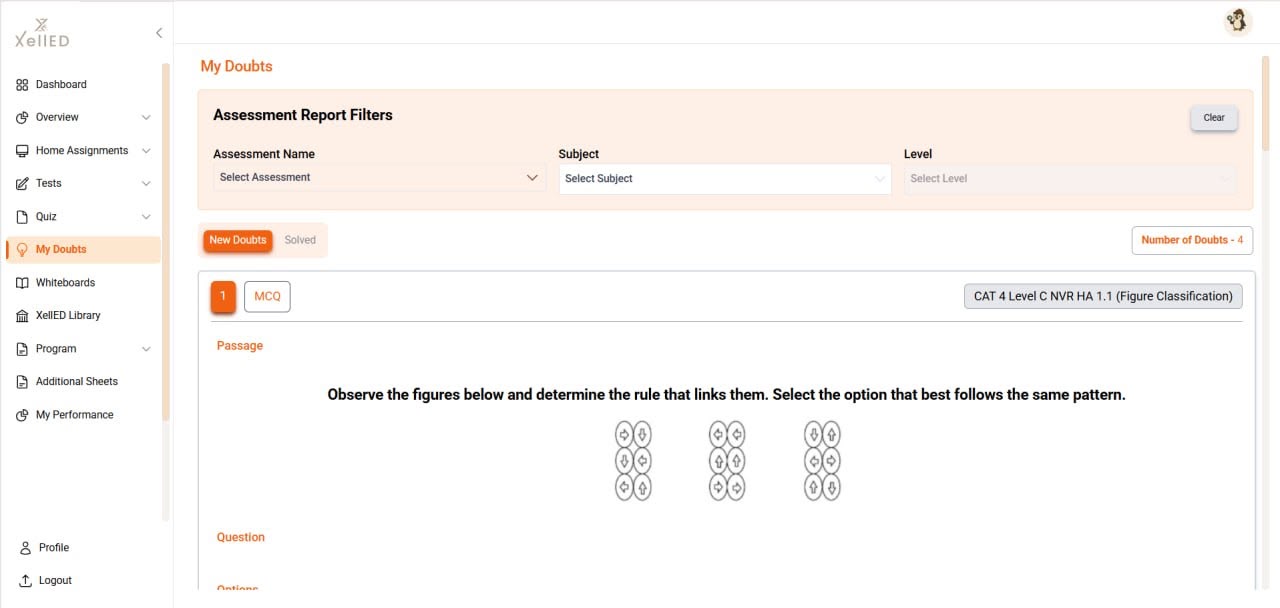Click the page vertical scrollbar

[1266, 104]
